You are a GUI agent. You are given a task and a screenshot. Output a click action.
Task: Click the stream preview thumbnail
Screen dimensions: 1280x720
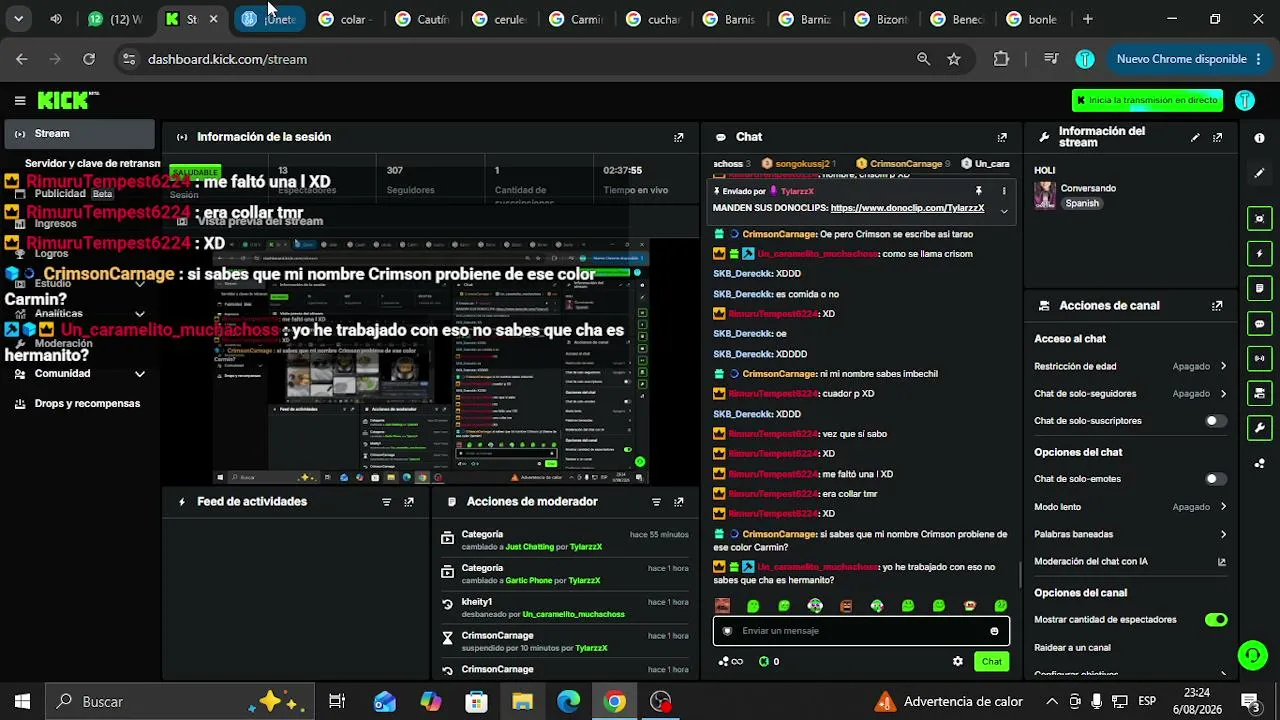click(x=431, y=362)
